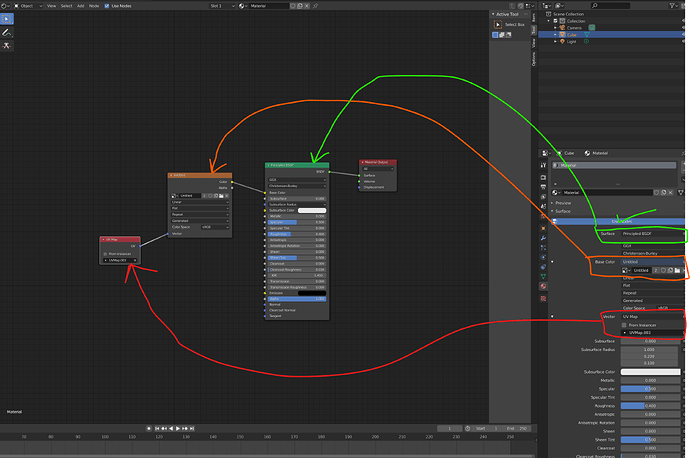
Task: Open Linear interpolation dropdown in texture node
Action: [200, 202]
